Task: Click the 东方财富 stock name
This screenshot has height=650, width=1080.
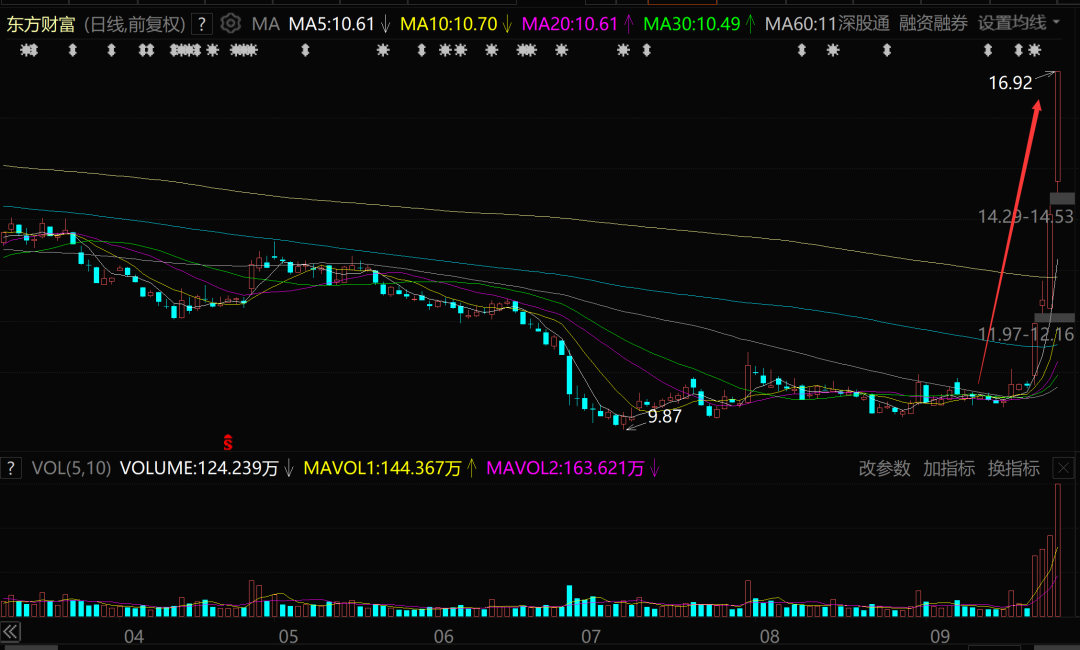Action: [41, 24]
